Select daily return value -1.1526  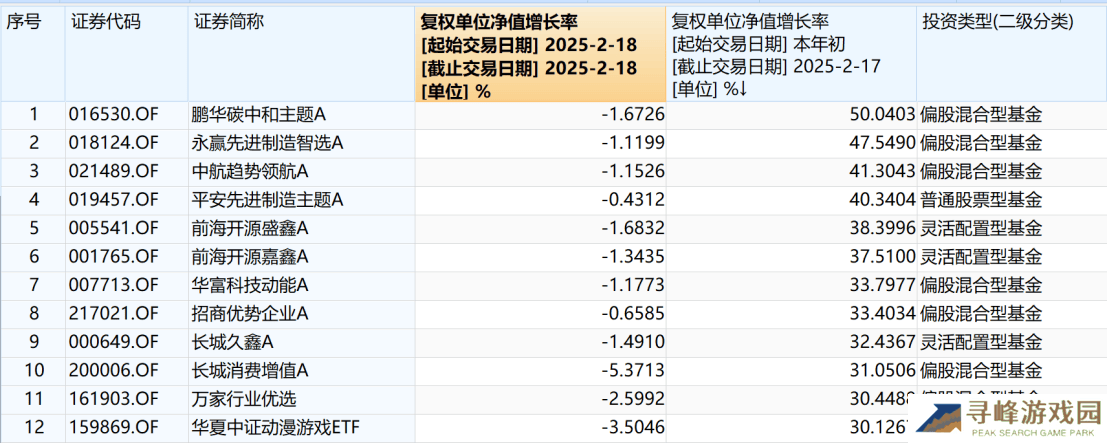(633, 172)
